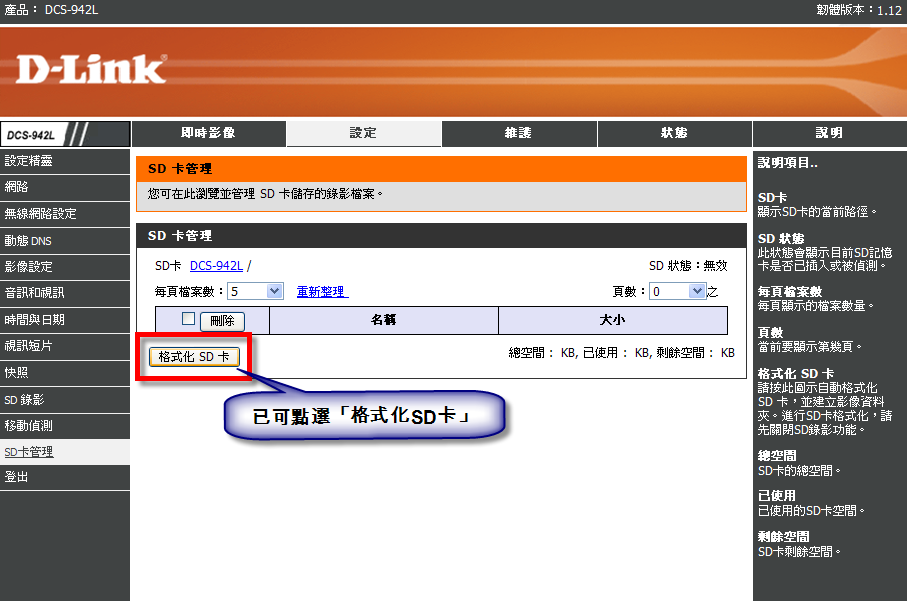Click the orange SD 卡管理 page title
Viewport: 907px width, 601px height.
click(x=180, y=169)
